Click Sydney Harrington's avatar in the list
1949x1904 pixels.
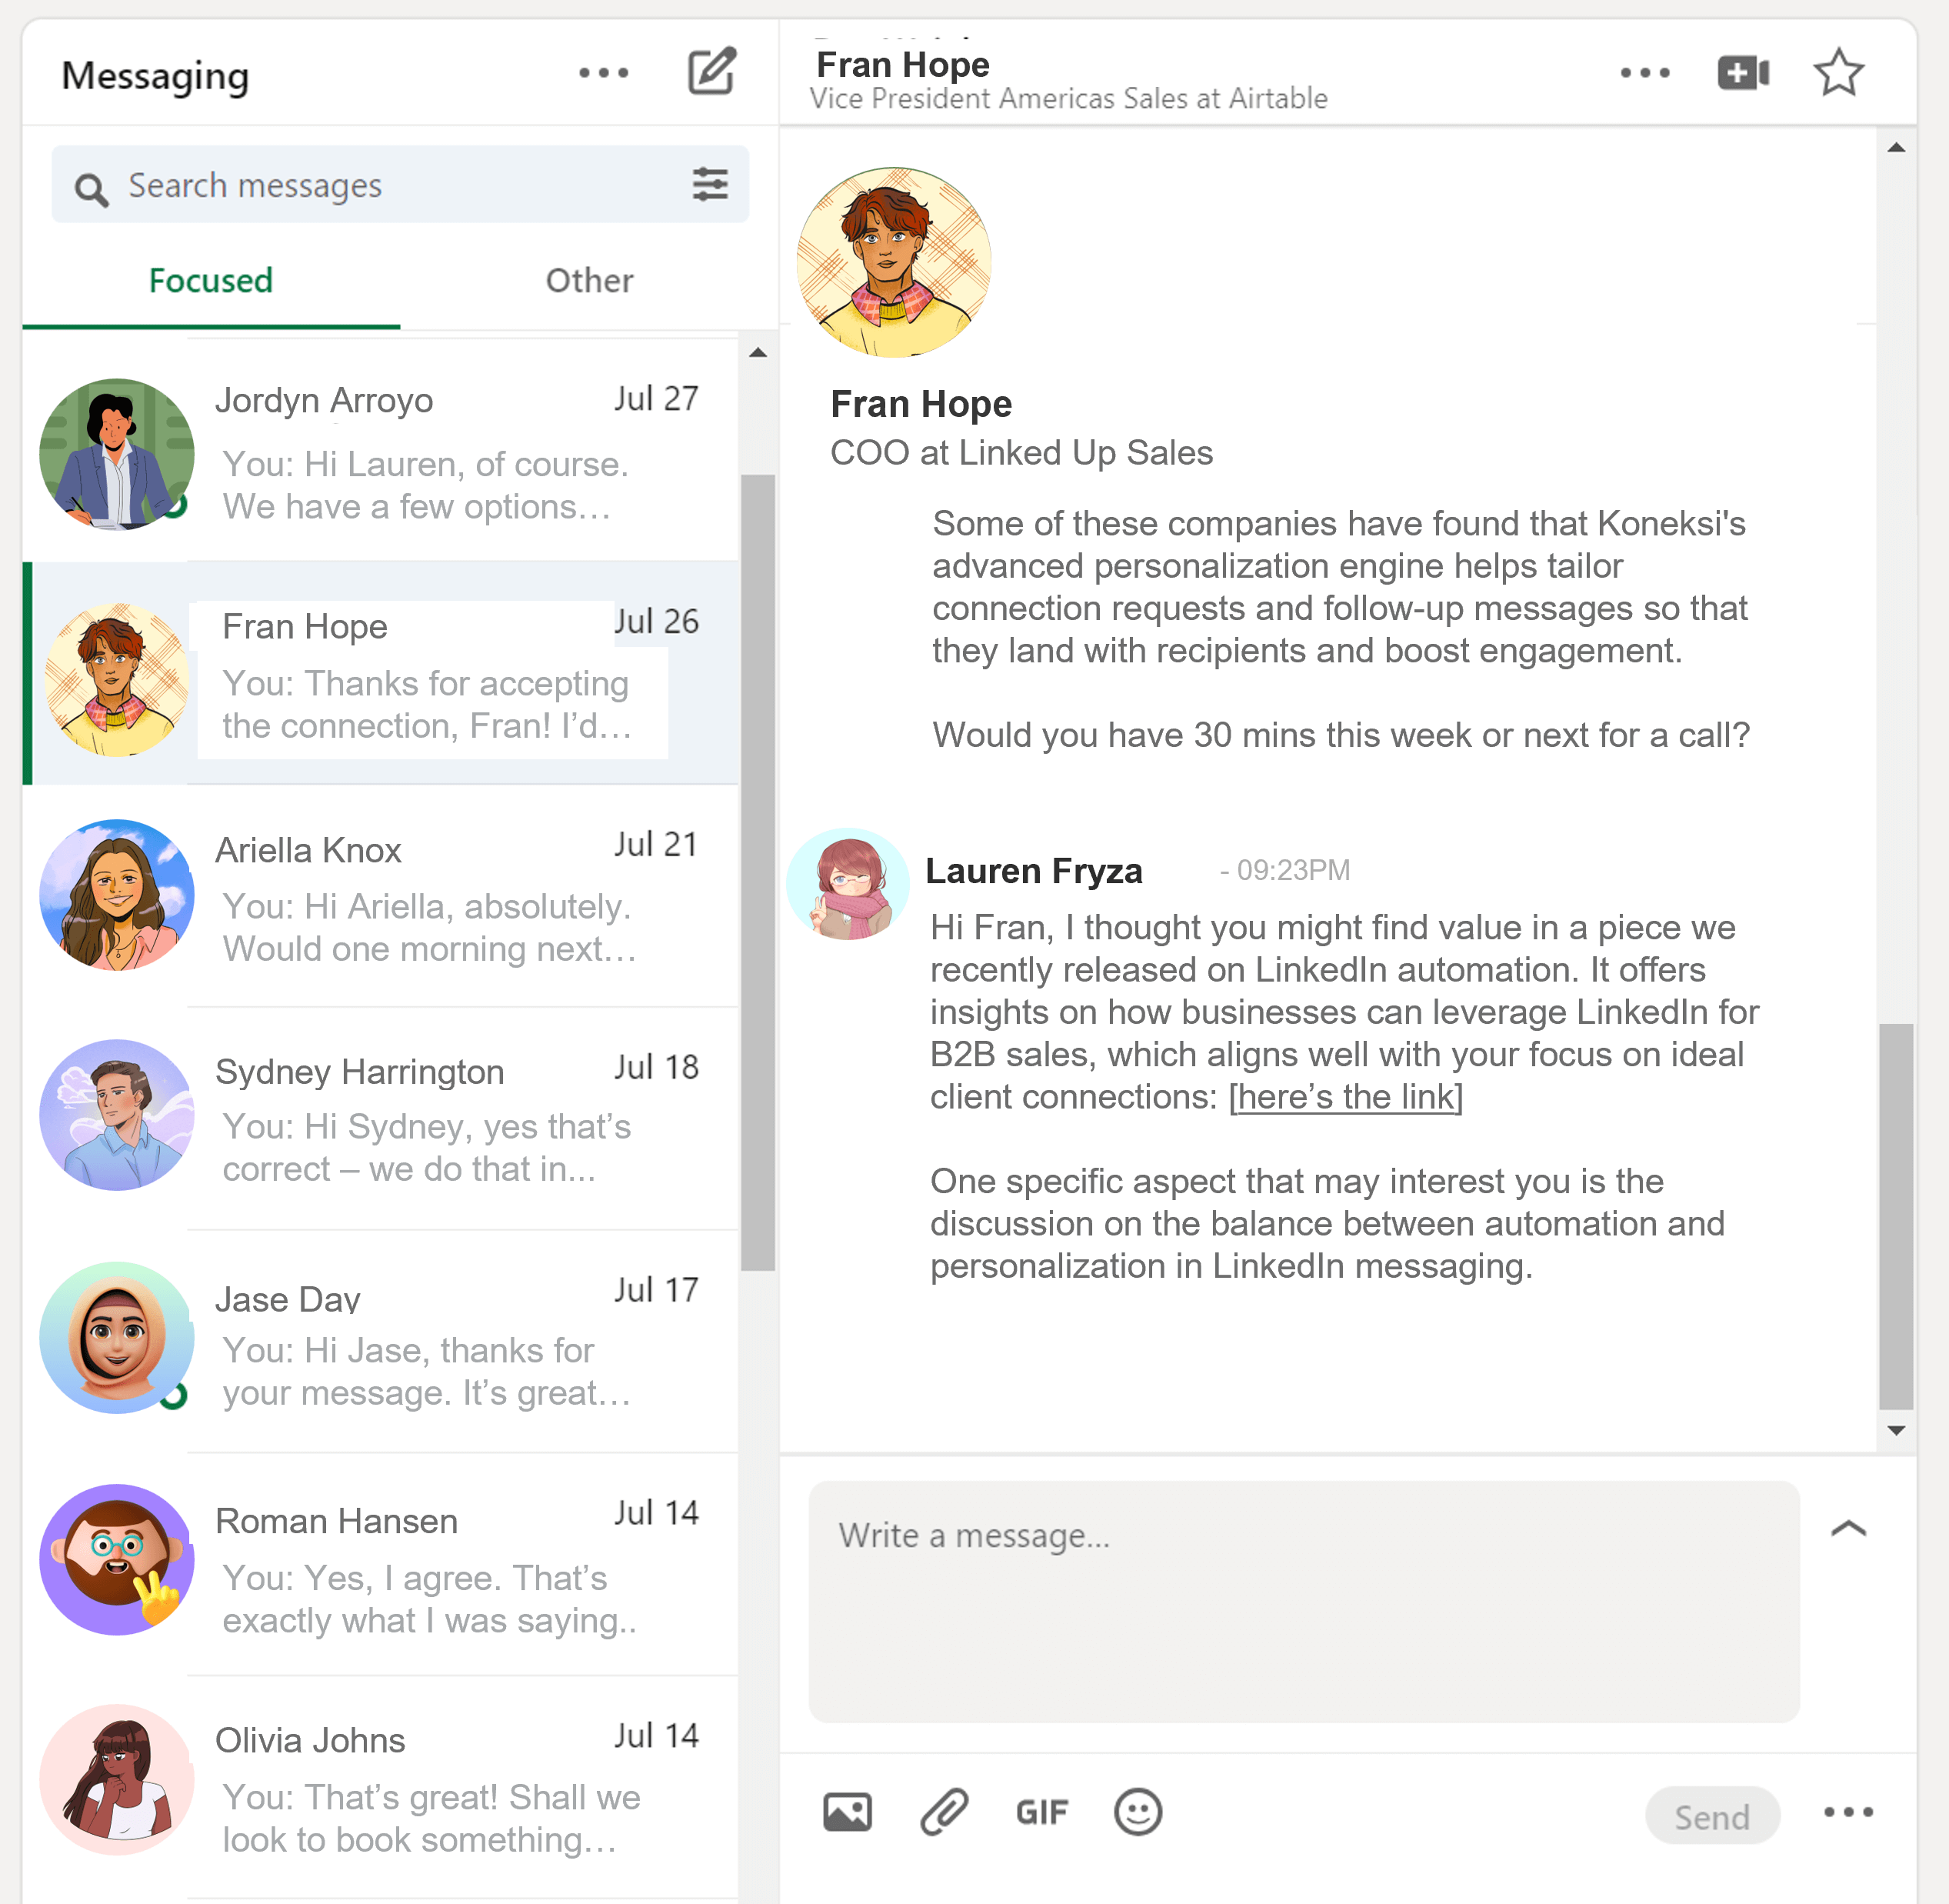116,1115
